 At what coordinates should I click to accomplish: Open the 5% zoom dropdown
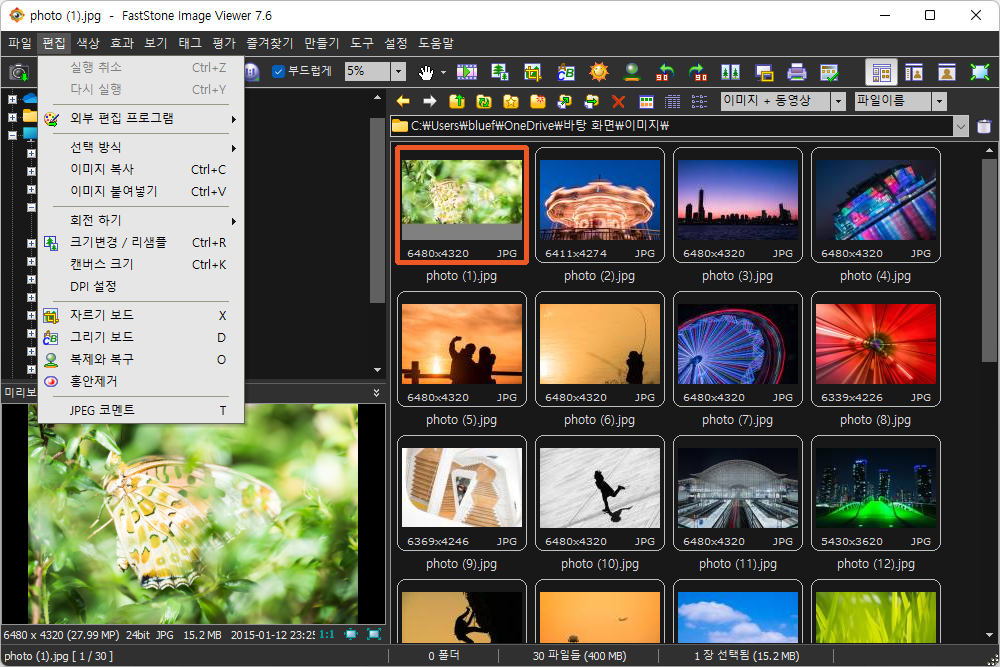tap(398, 71)
